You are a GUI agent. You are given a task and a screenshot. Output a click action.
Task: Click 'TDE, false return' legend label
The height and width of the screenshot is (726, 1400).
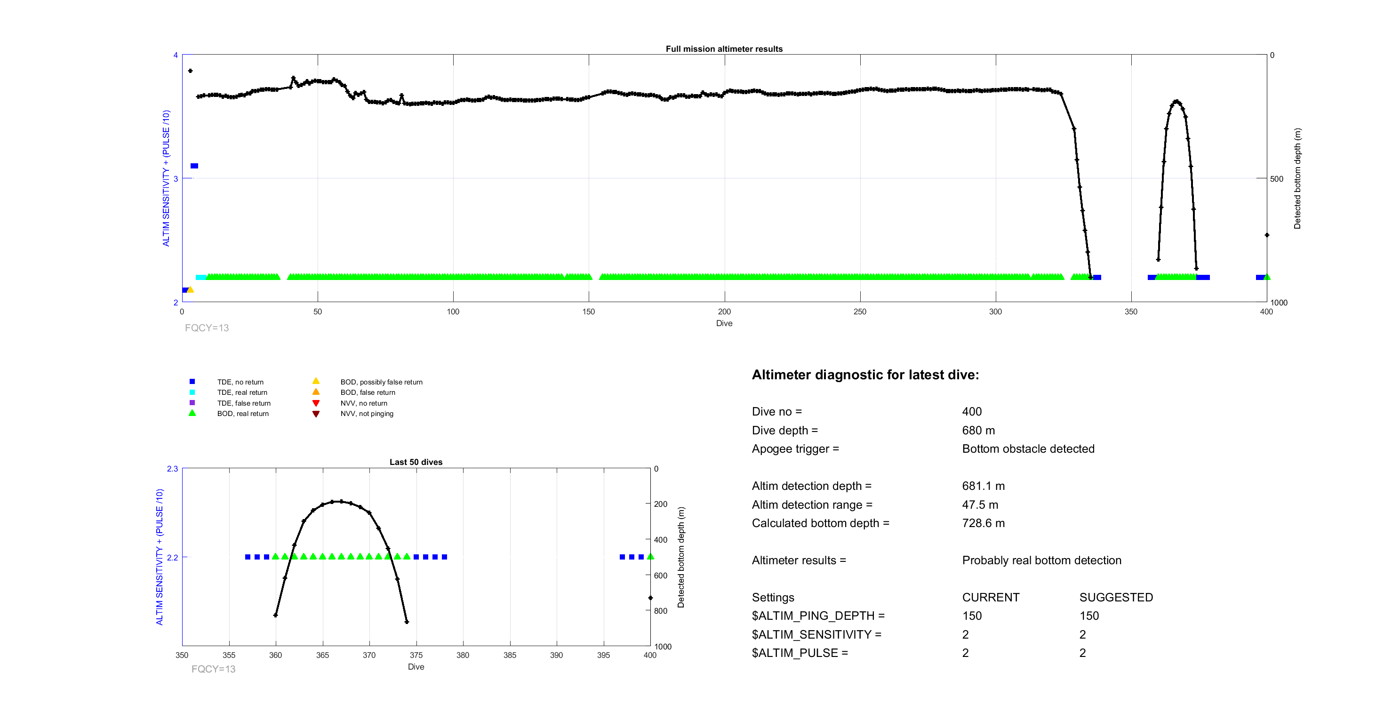[x=244, y=403]
